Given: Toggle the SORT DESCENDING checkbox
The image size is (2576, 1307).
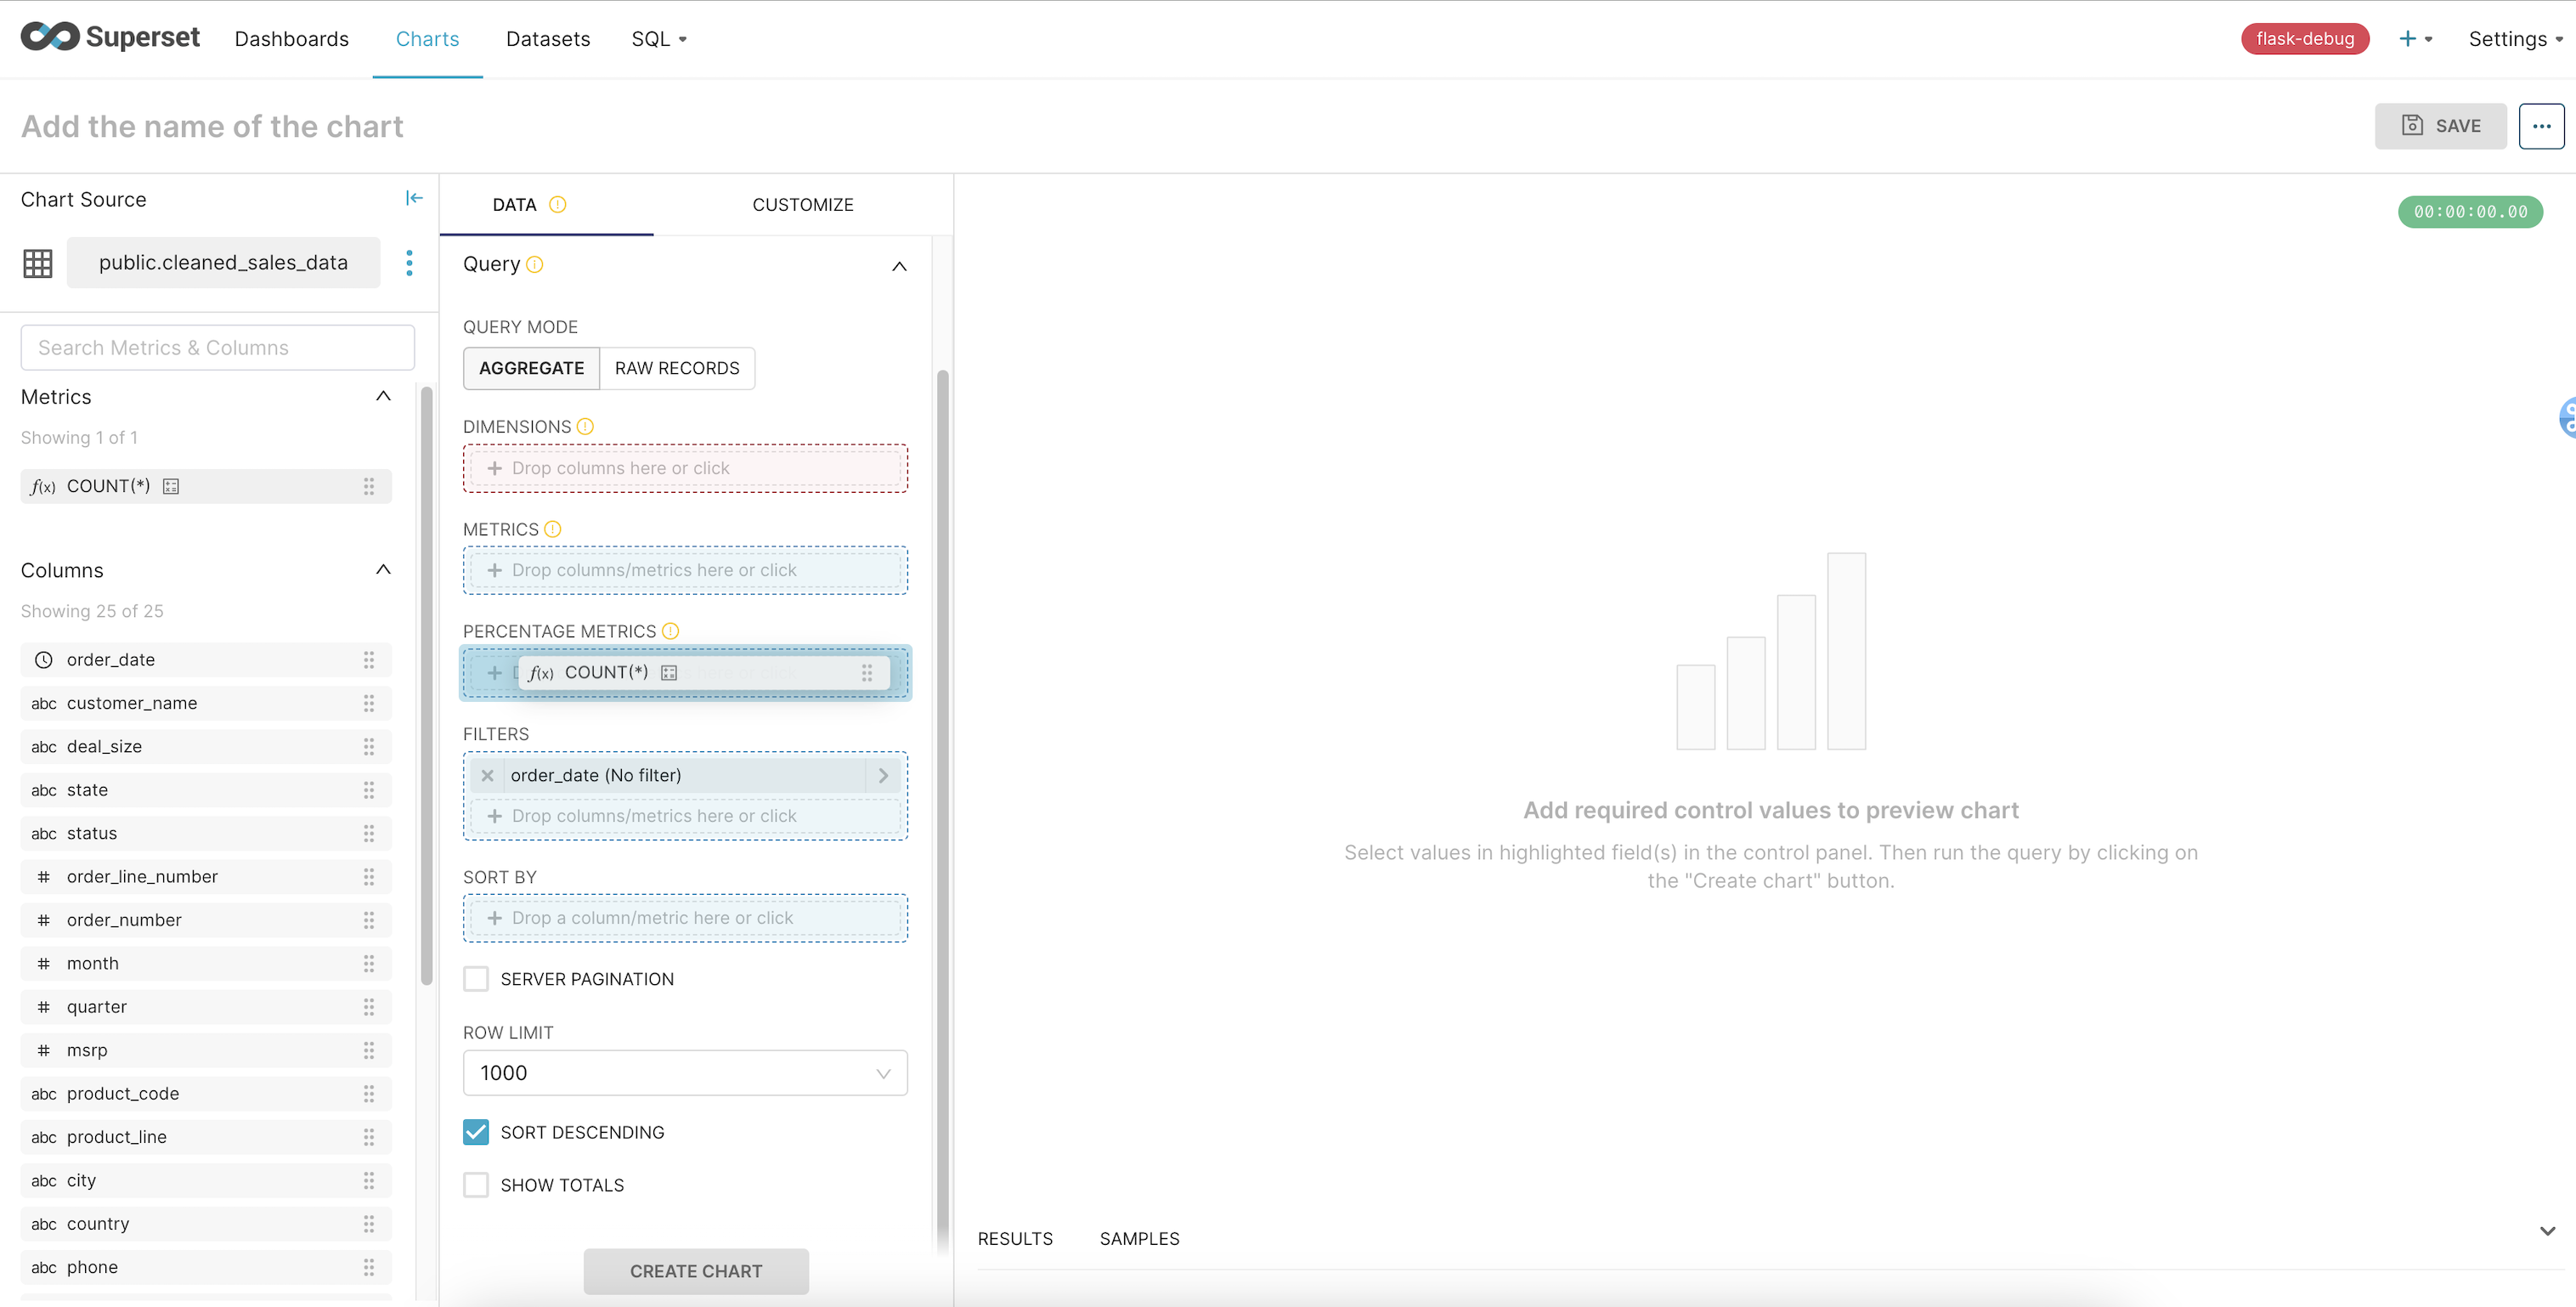Looking at the screenshot, I should coord(477,1132).
